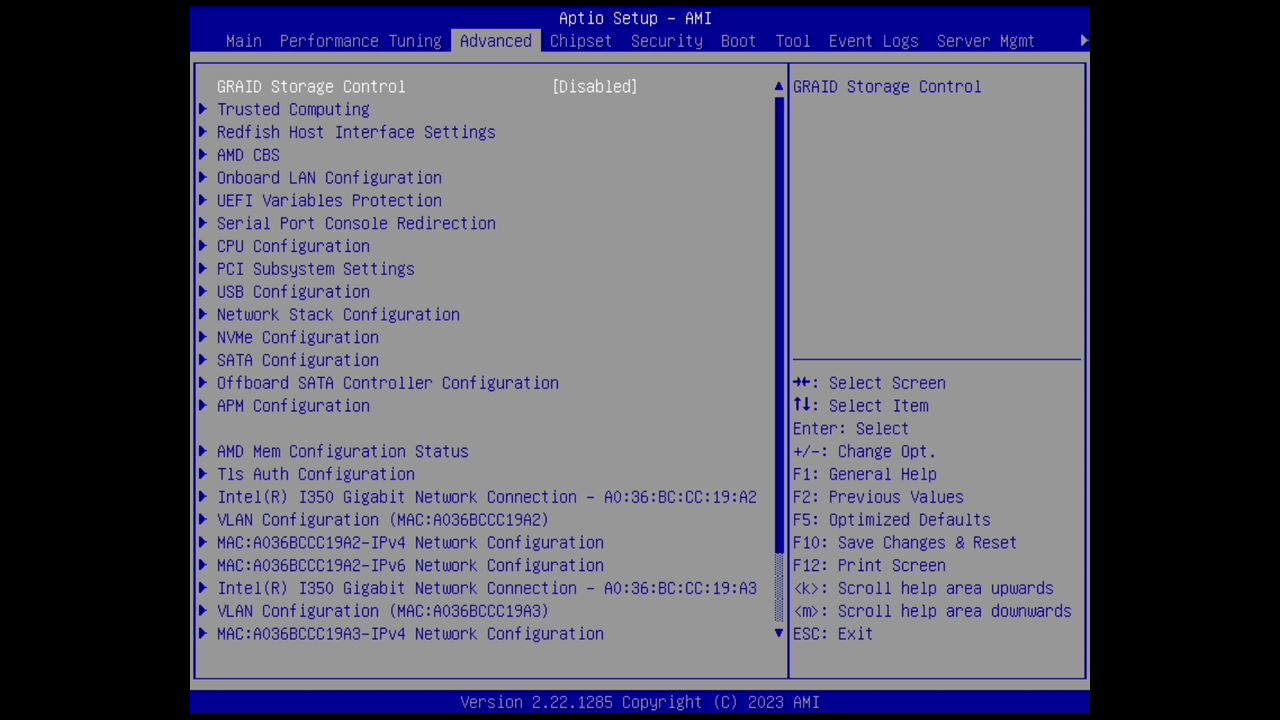
Task: Open USB Configuration
Action: (x=293, y=292)
